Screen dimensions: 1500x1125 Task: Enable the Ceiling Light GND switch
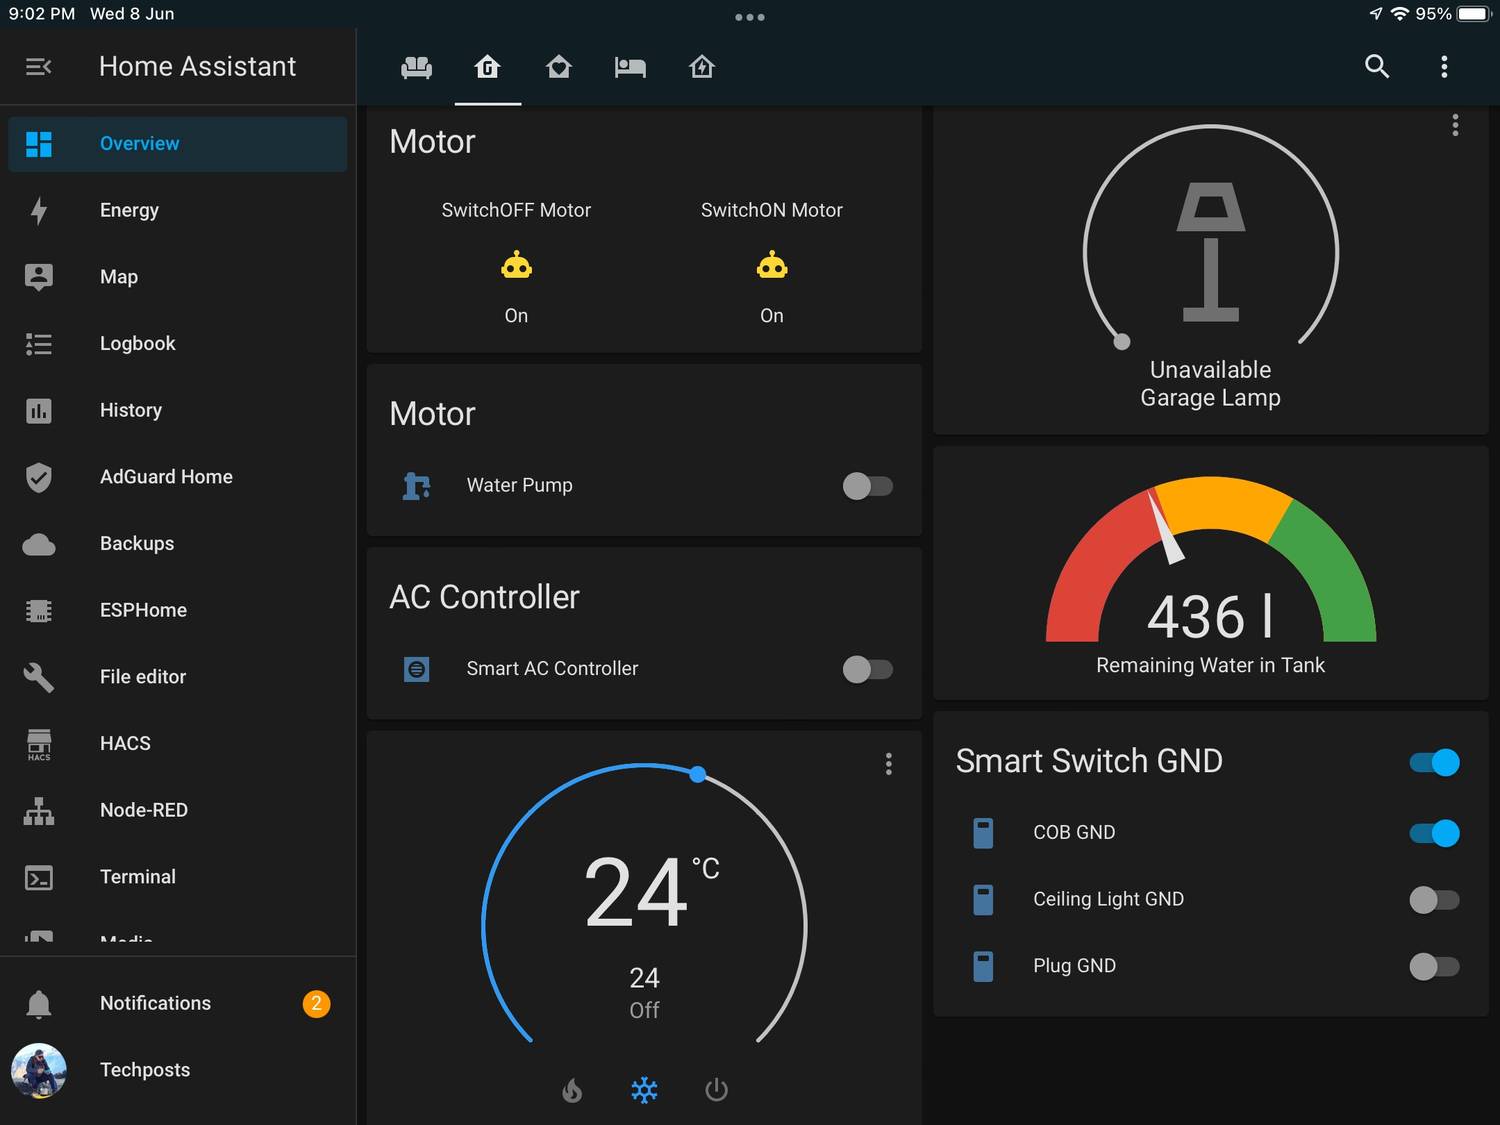1434,900
